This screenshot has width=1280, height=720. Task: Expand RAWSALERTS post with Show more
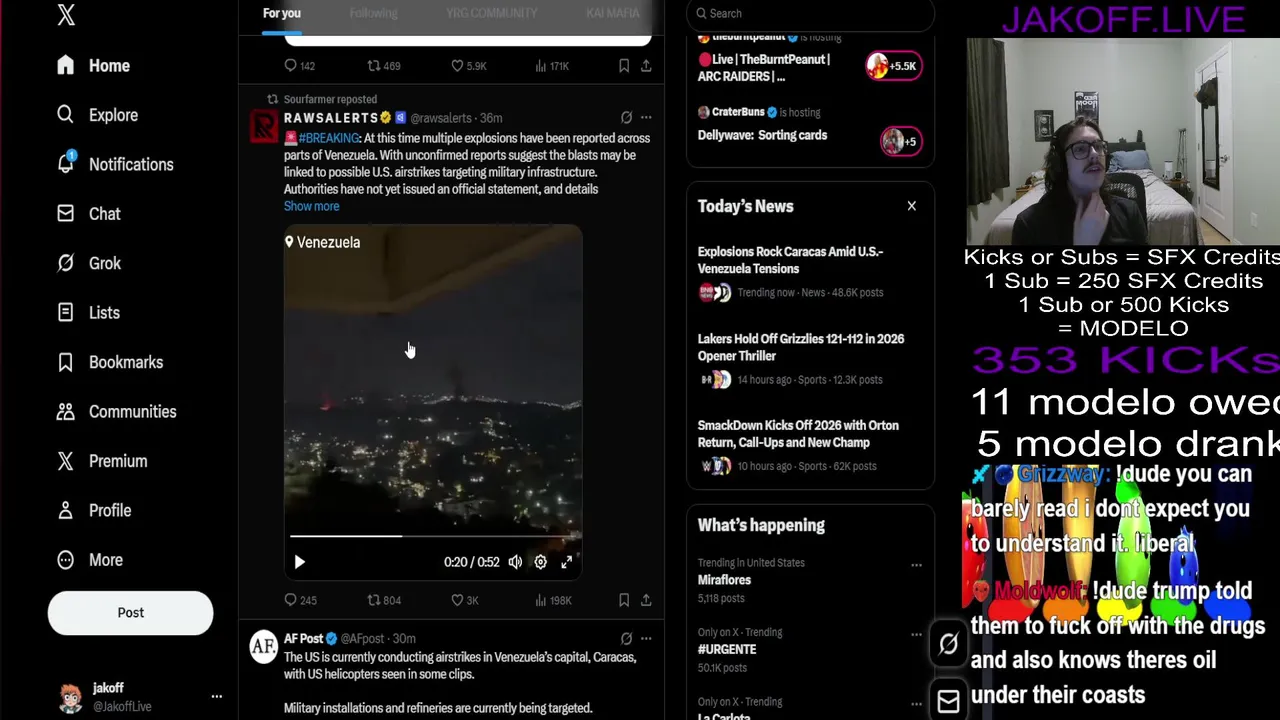tap(311, 206)
